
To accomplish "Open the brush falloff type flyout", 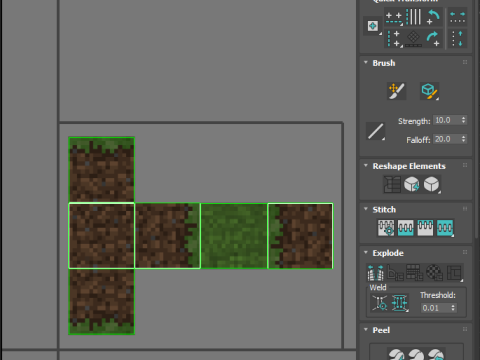I will tap(375, 131).
